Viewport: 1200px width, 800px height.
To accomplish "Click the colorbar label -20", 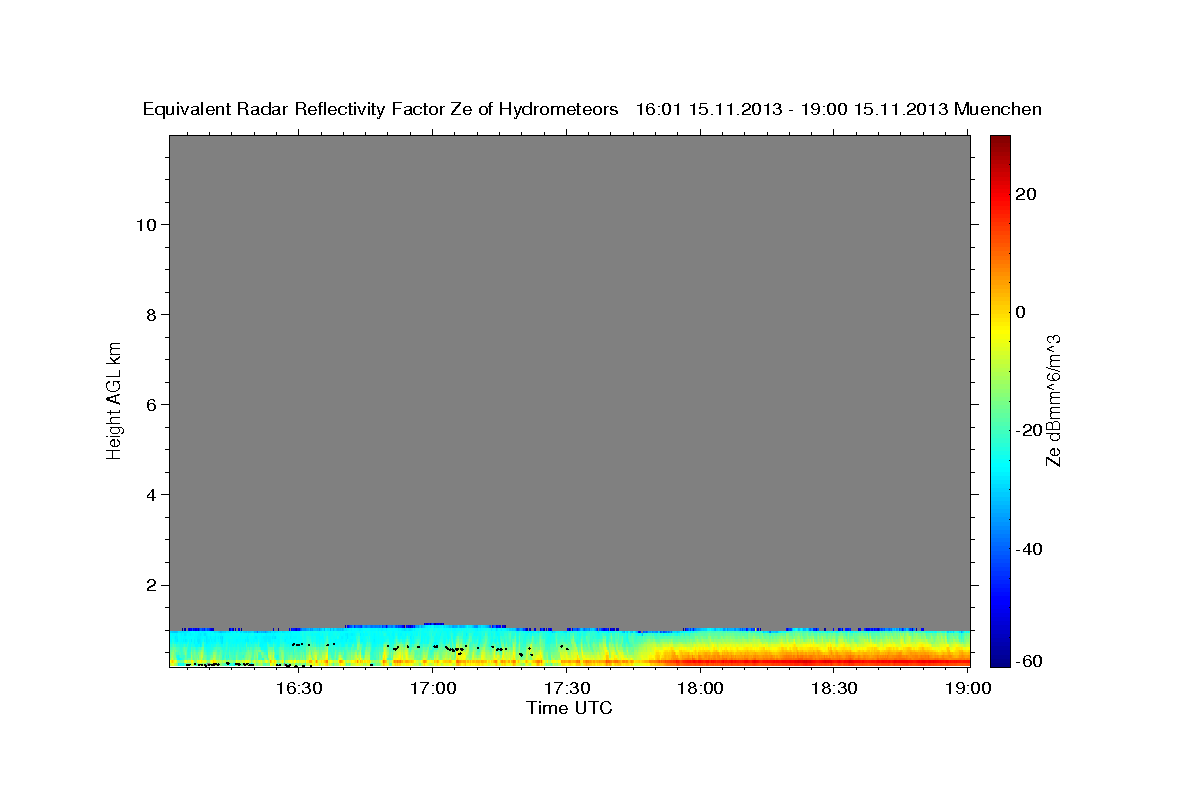I will pyautogui.click(x=1028, y=430).
